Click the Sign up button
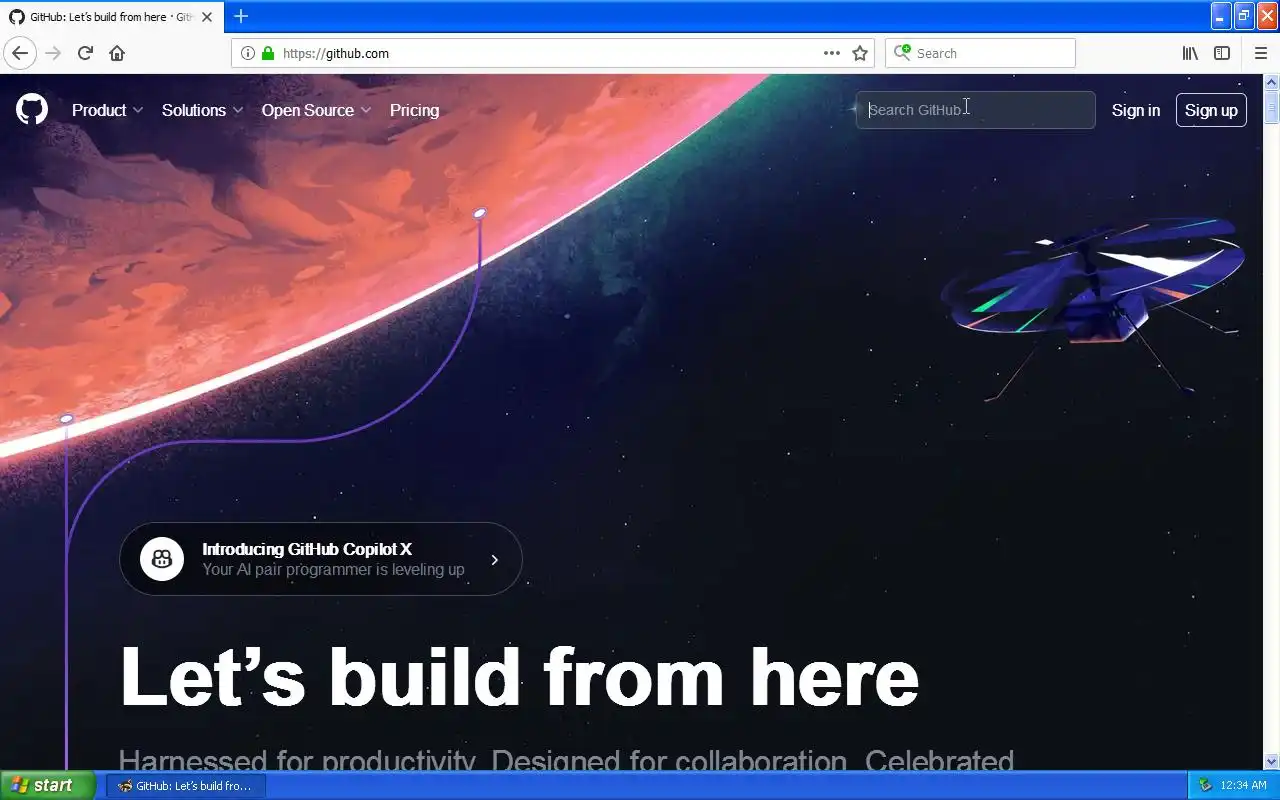 click(1211, 110)
